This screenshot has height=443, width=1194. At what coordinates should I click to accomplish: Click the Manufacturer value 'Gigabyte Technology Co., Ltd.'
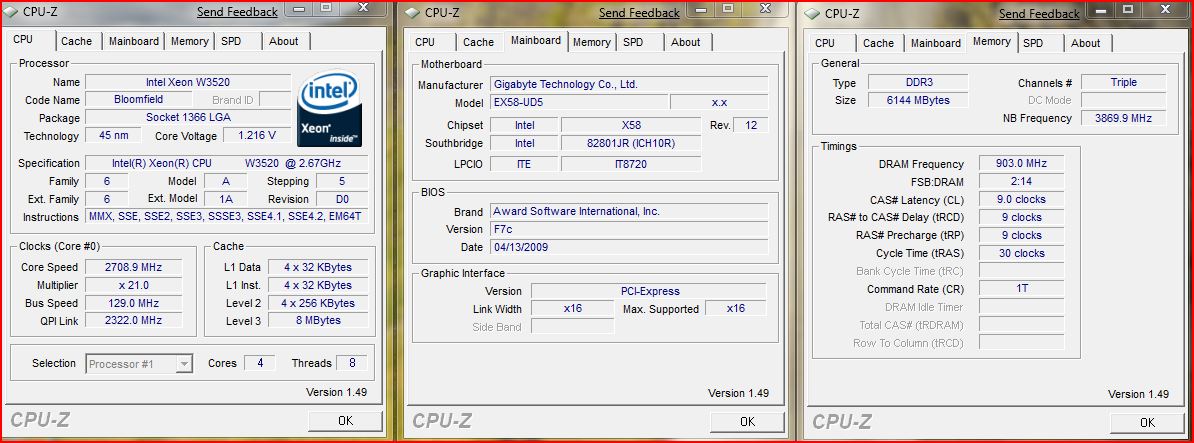tap(629, 84)
